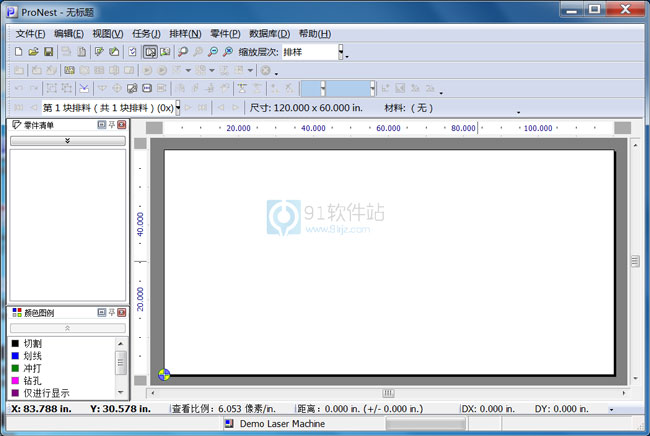The height and width of the screenshot is (436, 650).
Task: Open the 零件(P) menu
Action: click(225, 34)
